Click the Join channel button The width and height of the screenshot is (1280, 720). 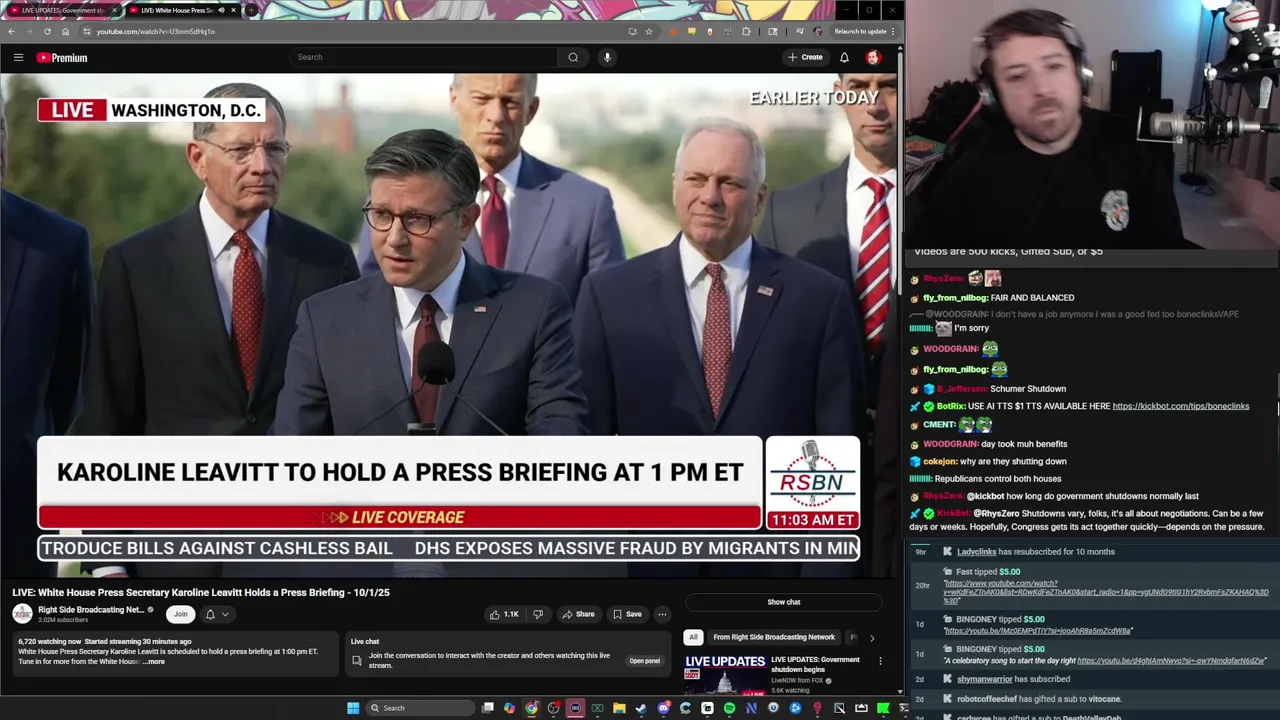click(x=180, y=614)
